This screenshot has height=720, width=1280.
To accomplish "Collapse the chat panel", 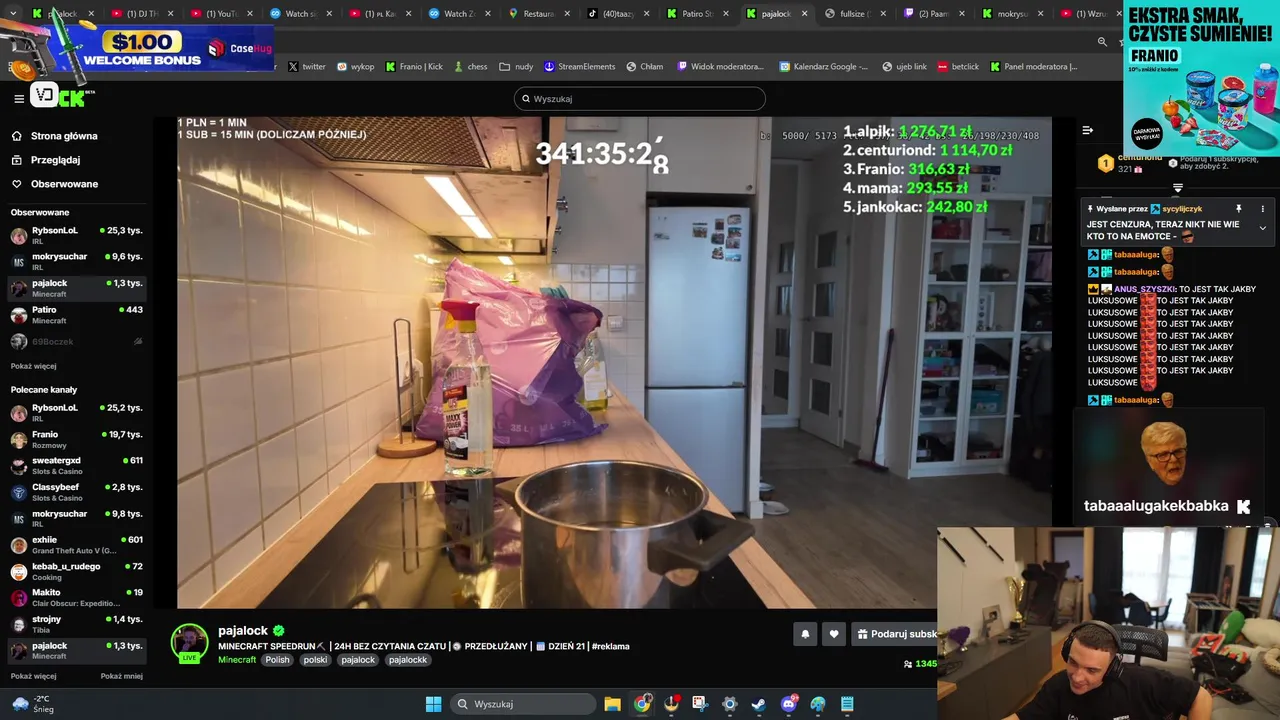I will [x=1088, y=130].
